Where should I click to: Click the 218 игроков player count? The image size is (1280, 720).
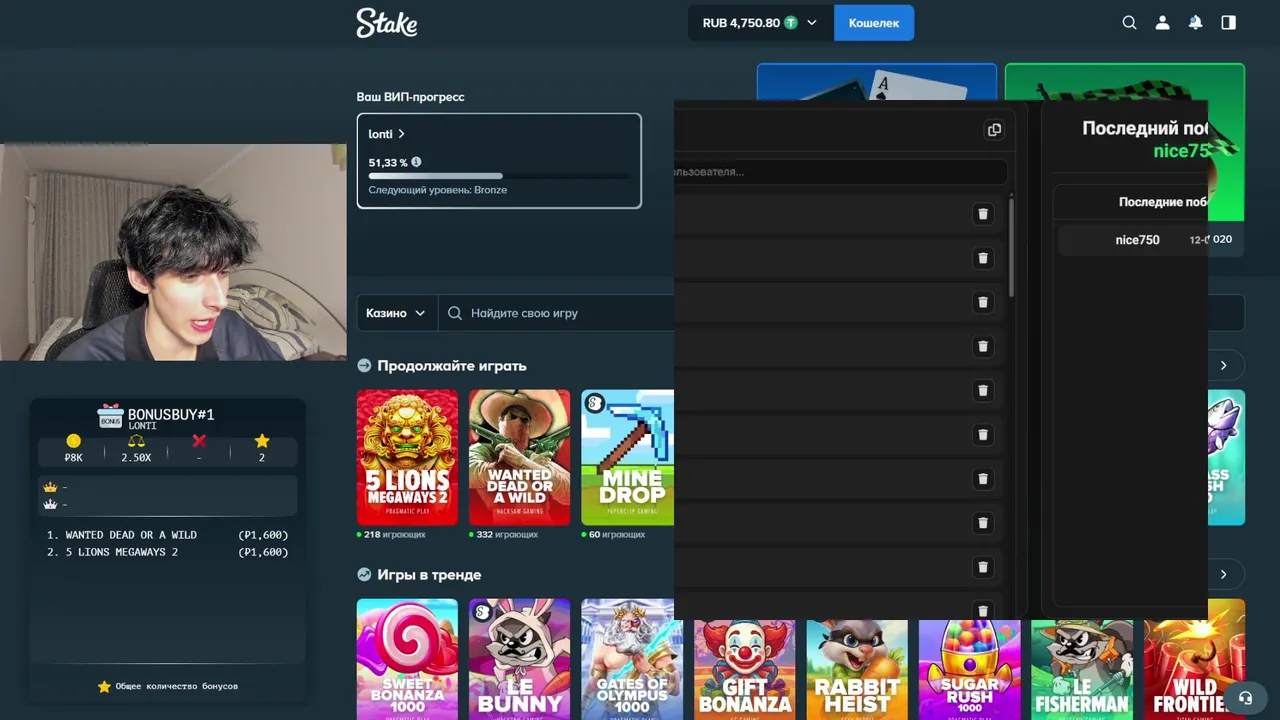391,535
